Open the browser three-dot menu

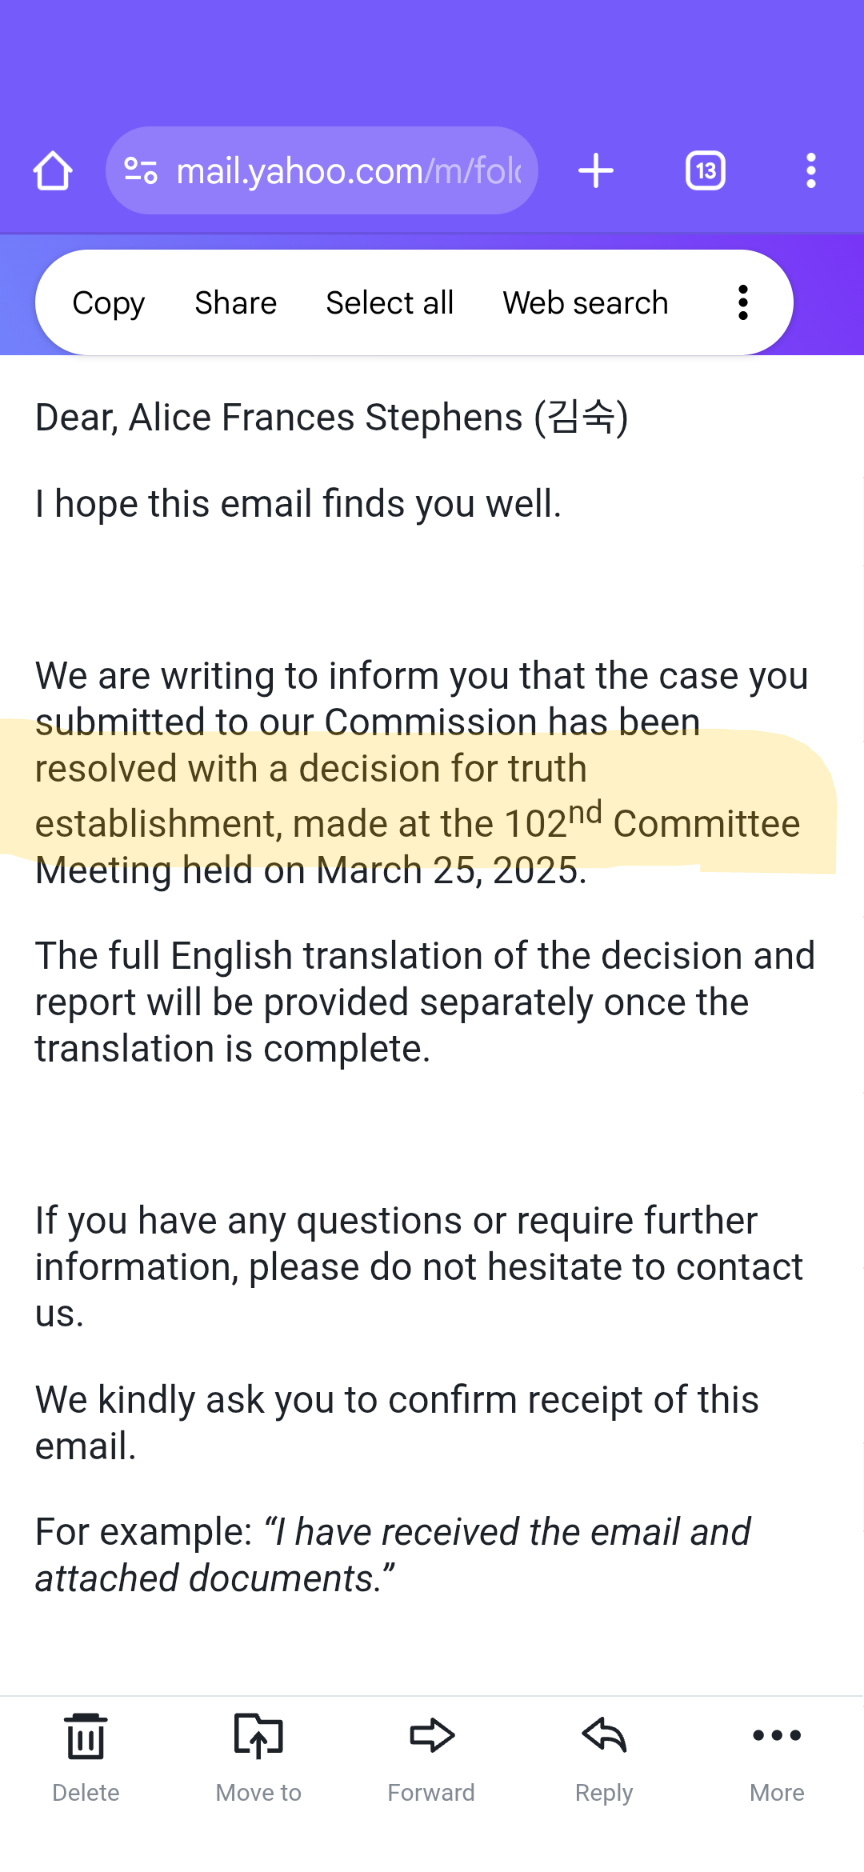pos(811,171)
